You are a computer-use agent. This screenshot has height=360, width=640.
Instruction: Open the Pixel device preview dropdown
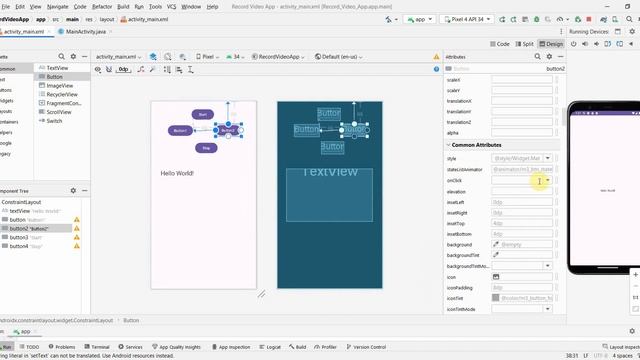[x=208, y=57]
